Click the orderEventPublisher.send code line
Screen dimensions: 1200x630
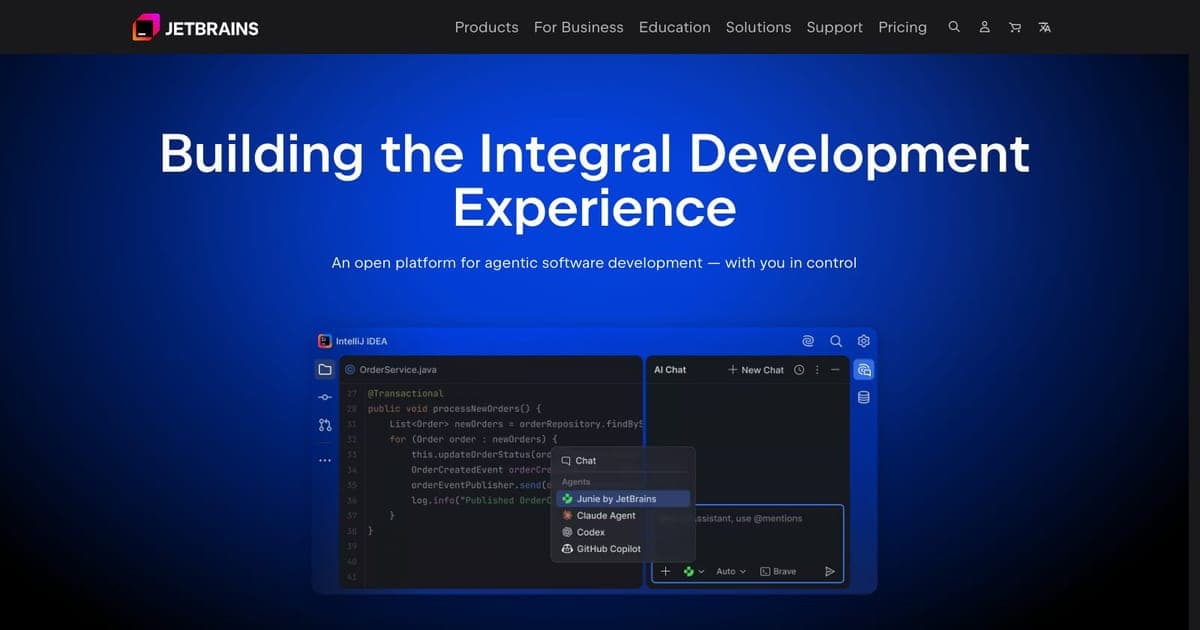482,485
